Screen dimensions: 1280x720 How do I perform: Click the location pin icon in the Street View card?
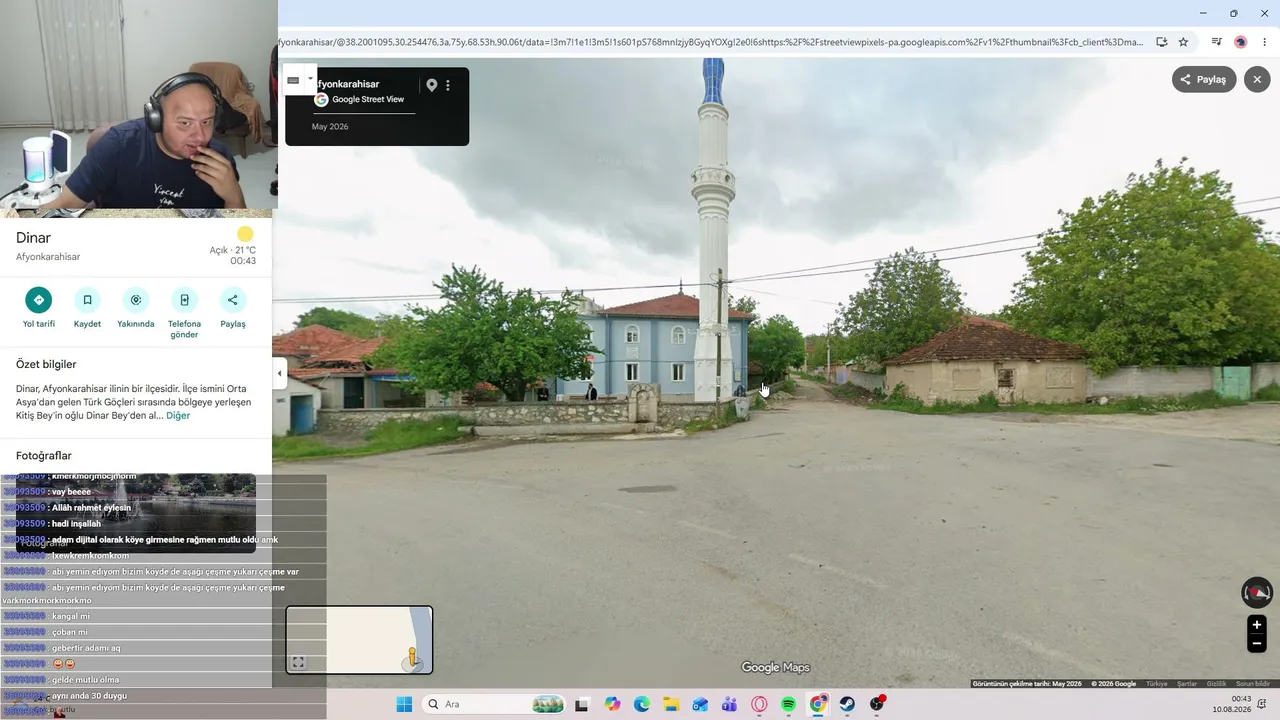[x=432, y=85]
